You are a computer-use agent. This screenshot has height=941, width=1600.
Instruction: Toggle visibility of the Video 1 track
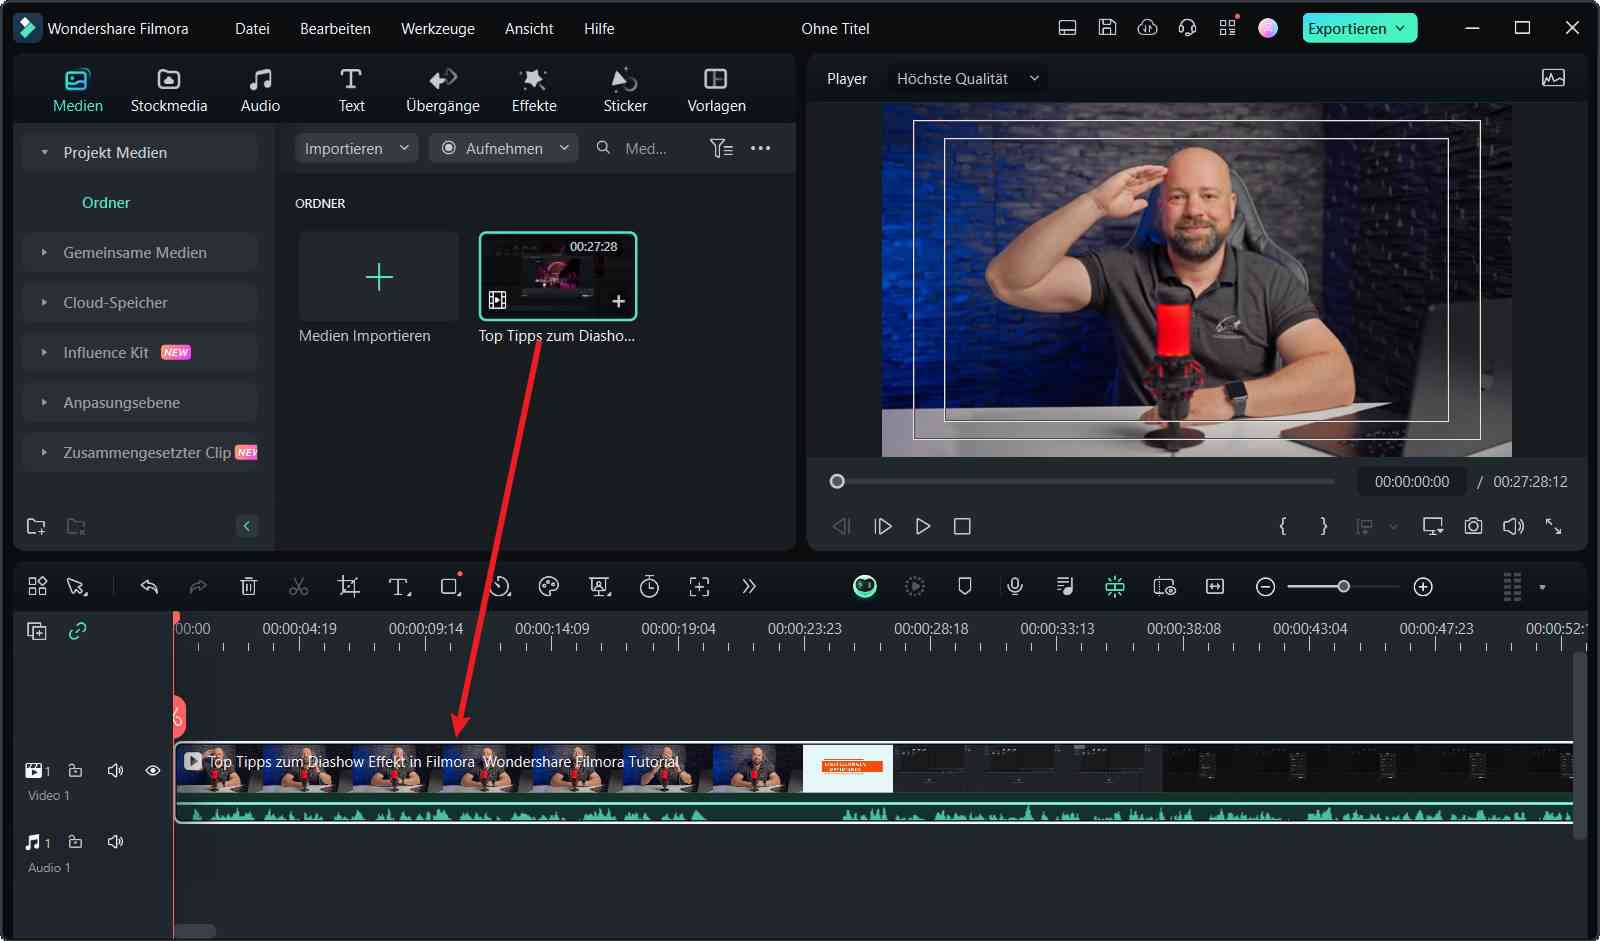point(153,770)
